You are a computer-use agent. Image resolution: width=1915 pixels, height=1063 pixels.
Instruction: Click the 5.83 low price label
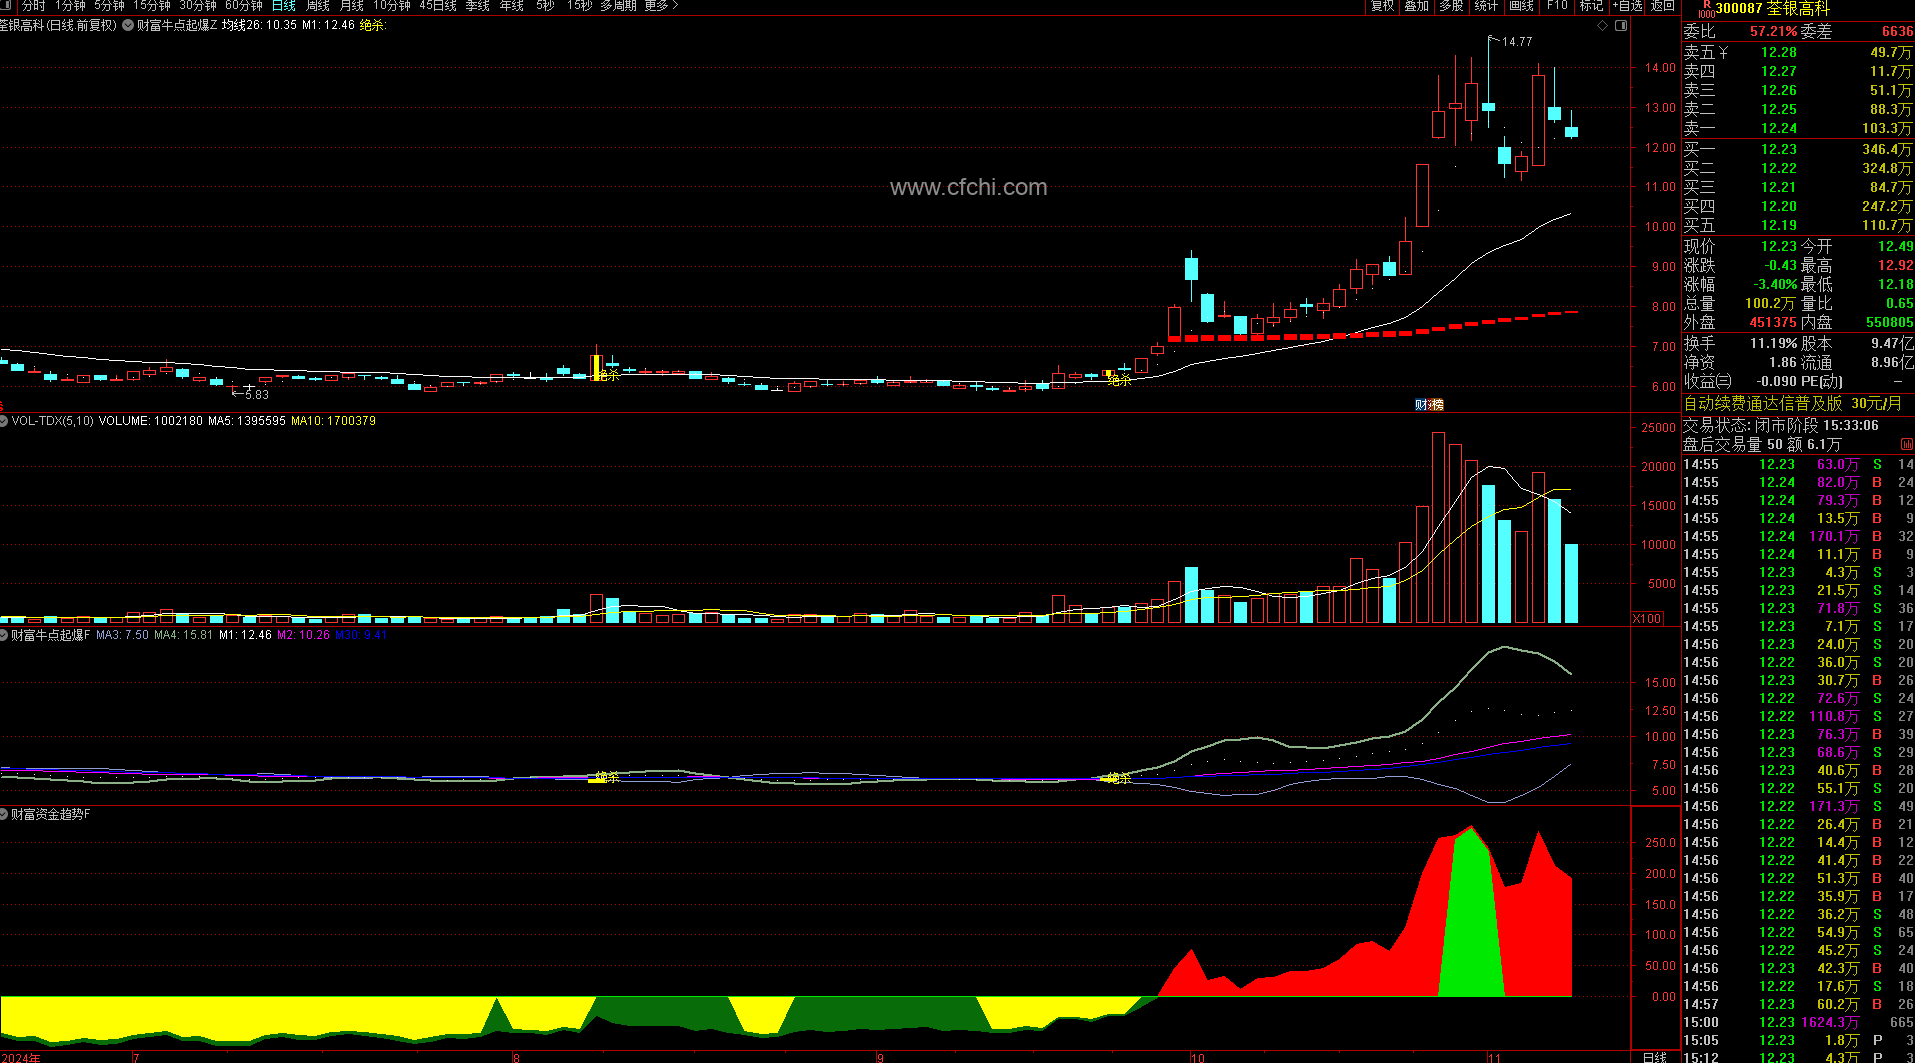257,395
